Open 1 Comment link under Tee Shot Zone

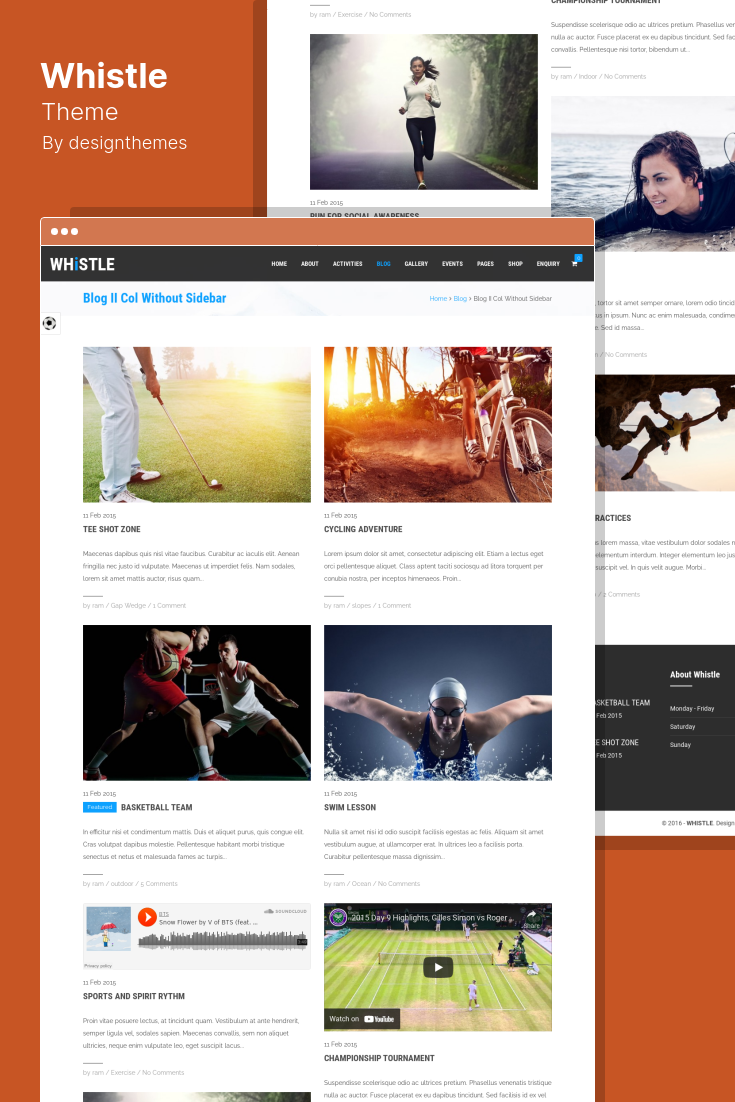point(169,606)
